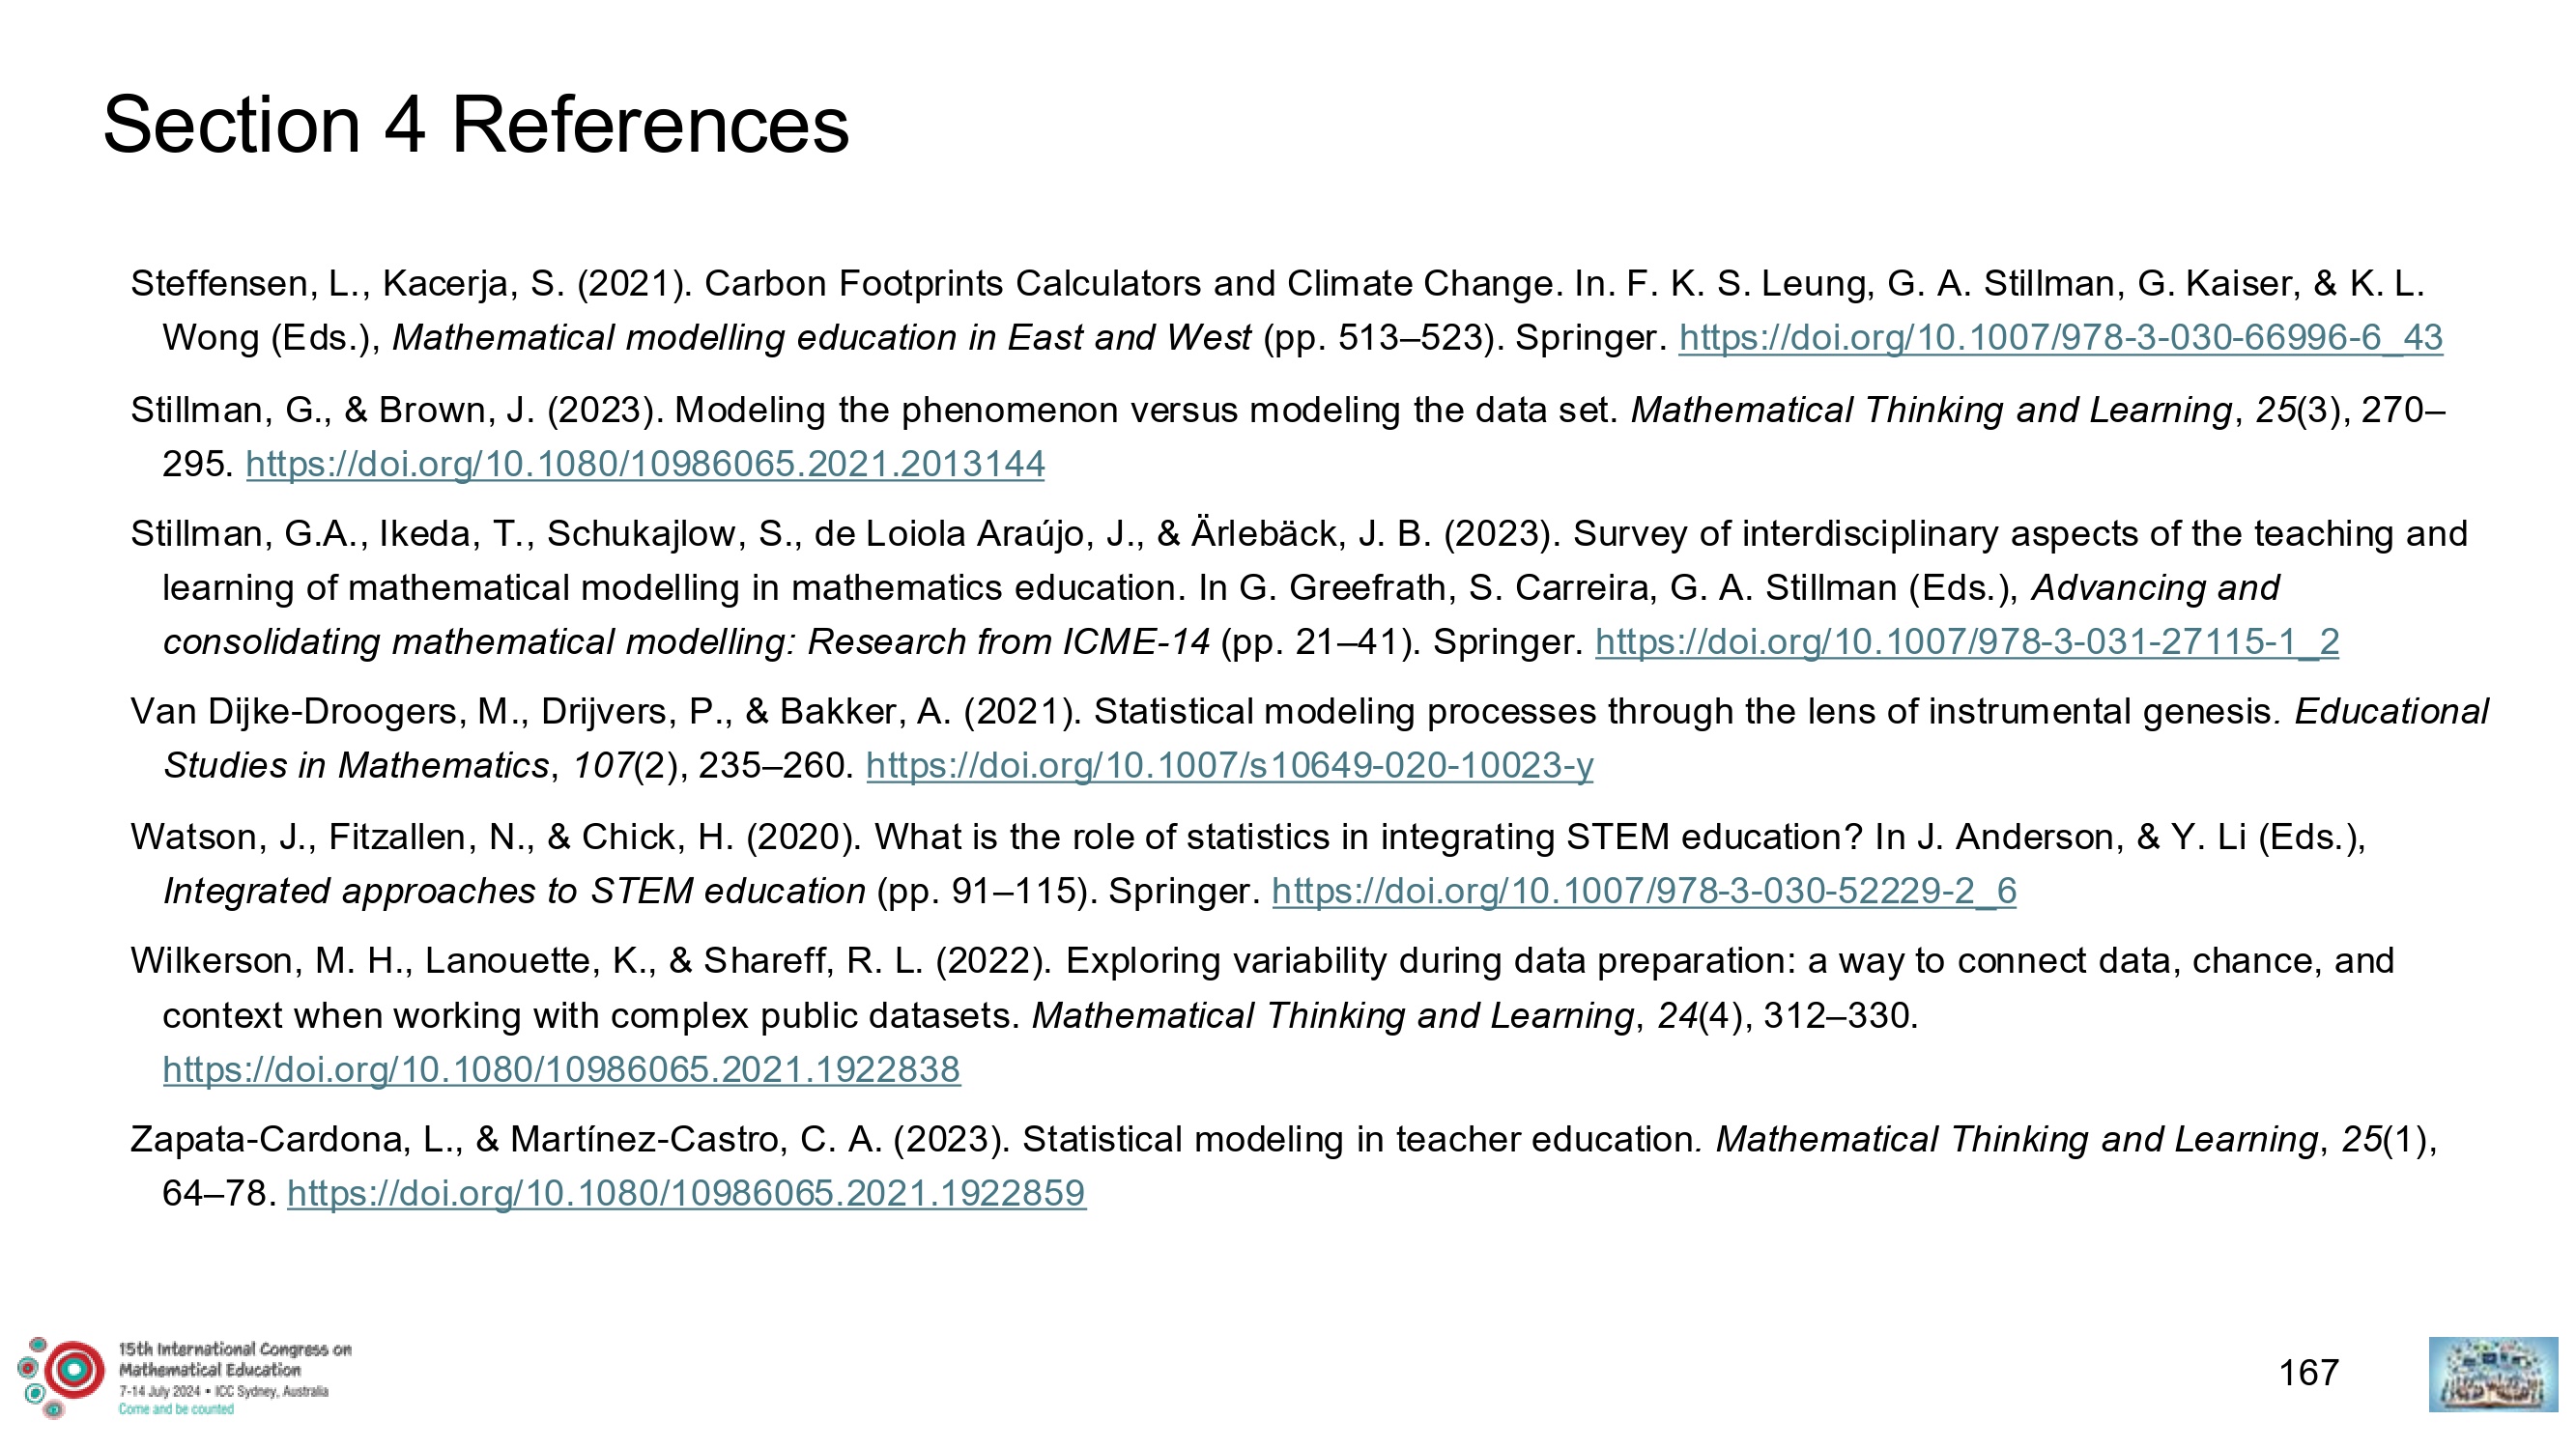Open Stillman & Brown 2013144 DOI link
The width and height of the screenshot is (2576, 1449).
tap(645, 464)
